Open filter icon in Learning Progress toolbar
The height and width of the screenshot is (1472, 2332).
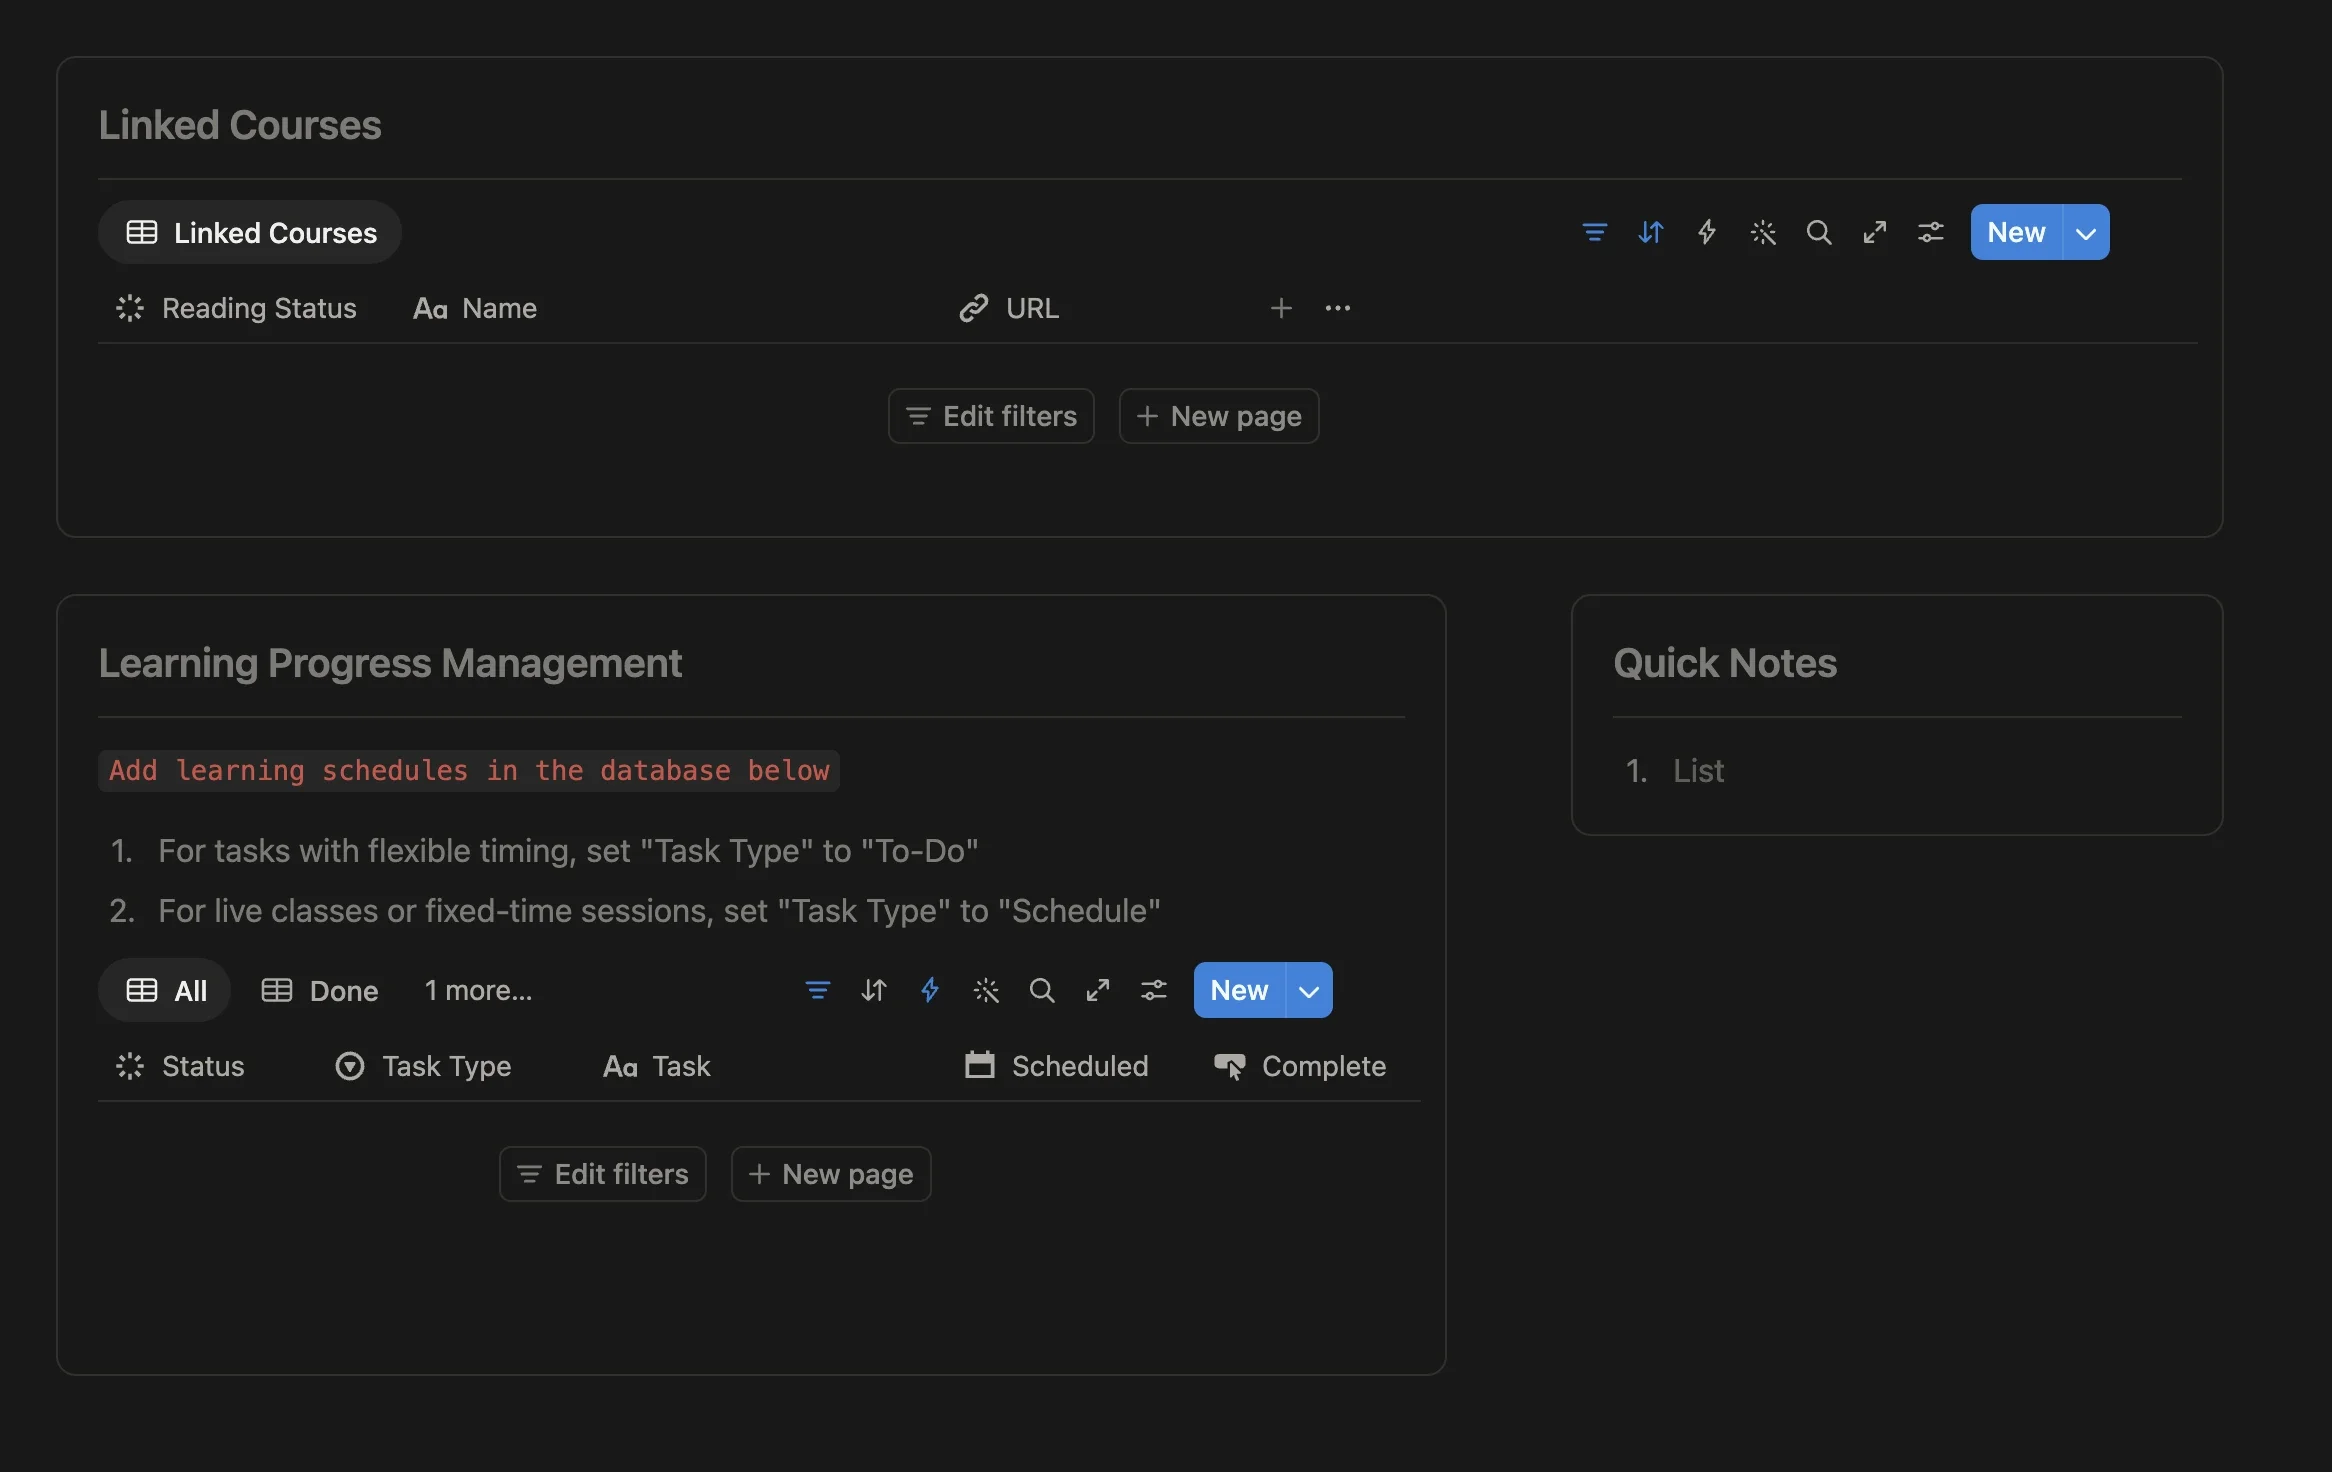(817, 990)
